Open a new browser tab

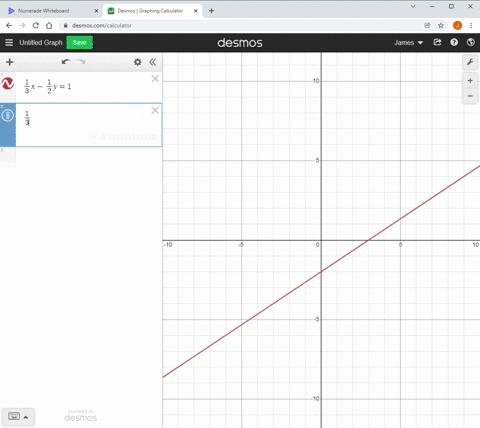211,11
